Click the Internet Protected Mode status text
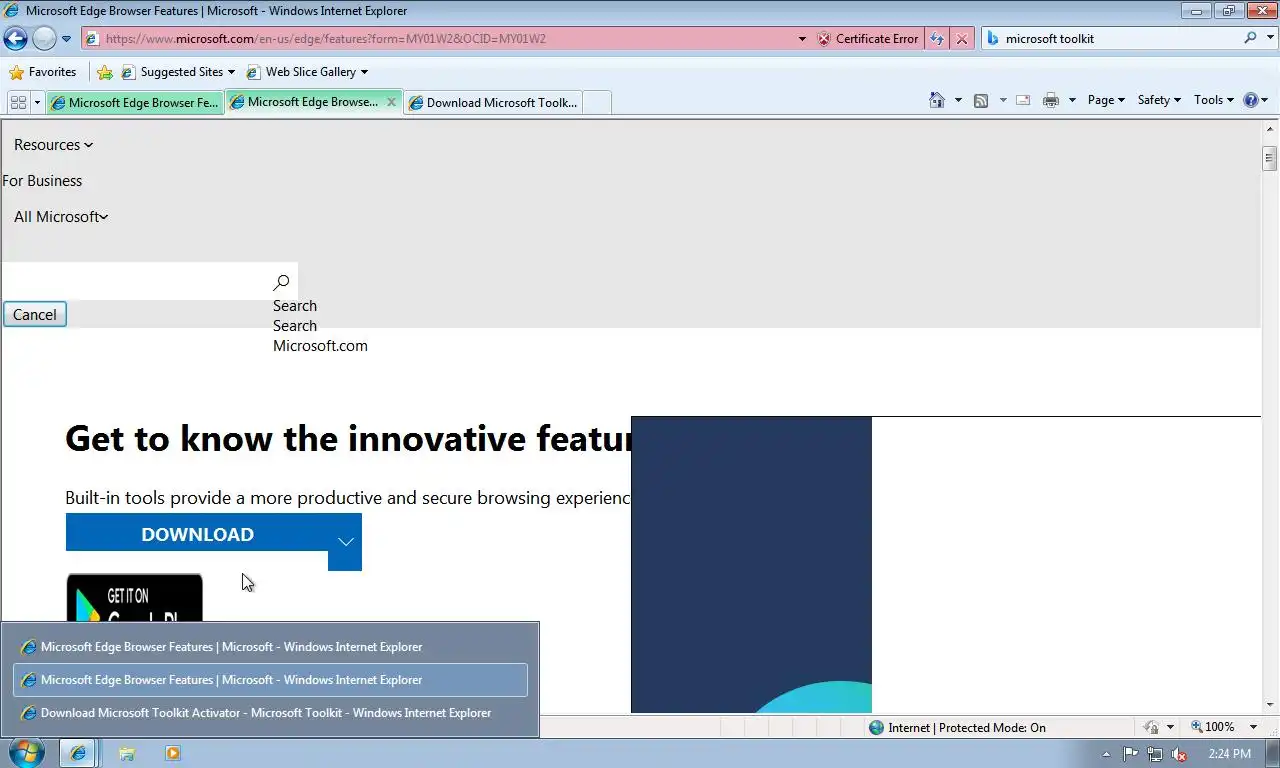Viewport: 1280px width, 768px height. [x=966, y=727]
